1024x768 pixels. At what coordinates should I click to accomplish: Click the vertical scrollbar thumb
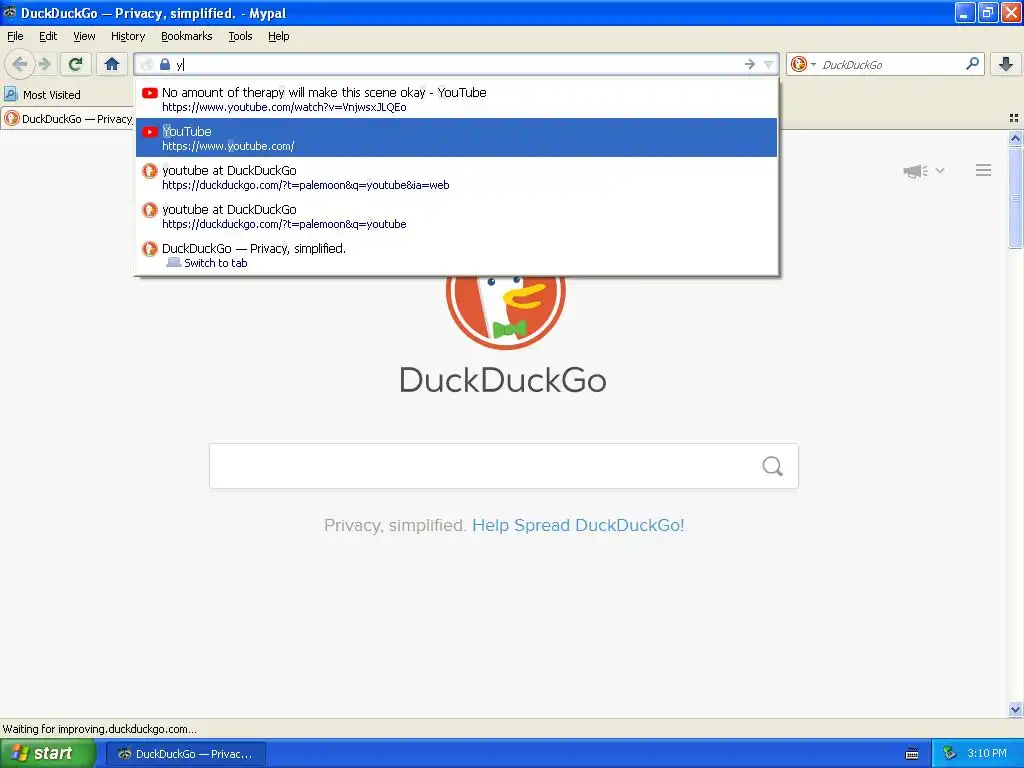click(x=1015, y=198)
